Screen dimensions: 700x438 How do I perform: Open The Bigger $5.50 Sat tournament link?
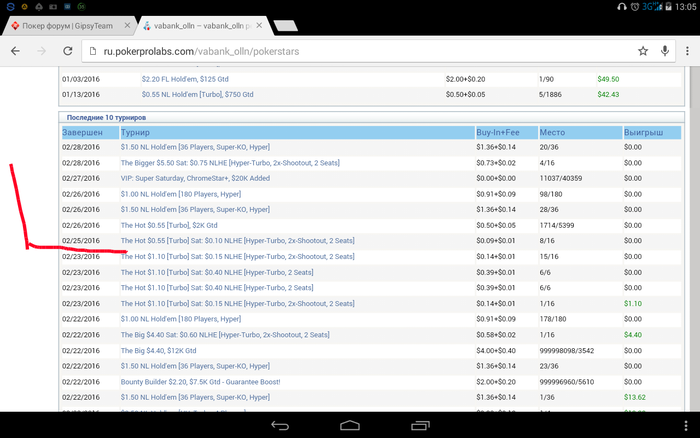pyautogui.click(x=230, y=163)
